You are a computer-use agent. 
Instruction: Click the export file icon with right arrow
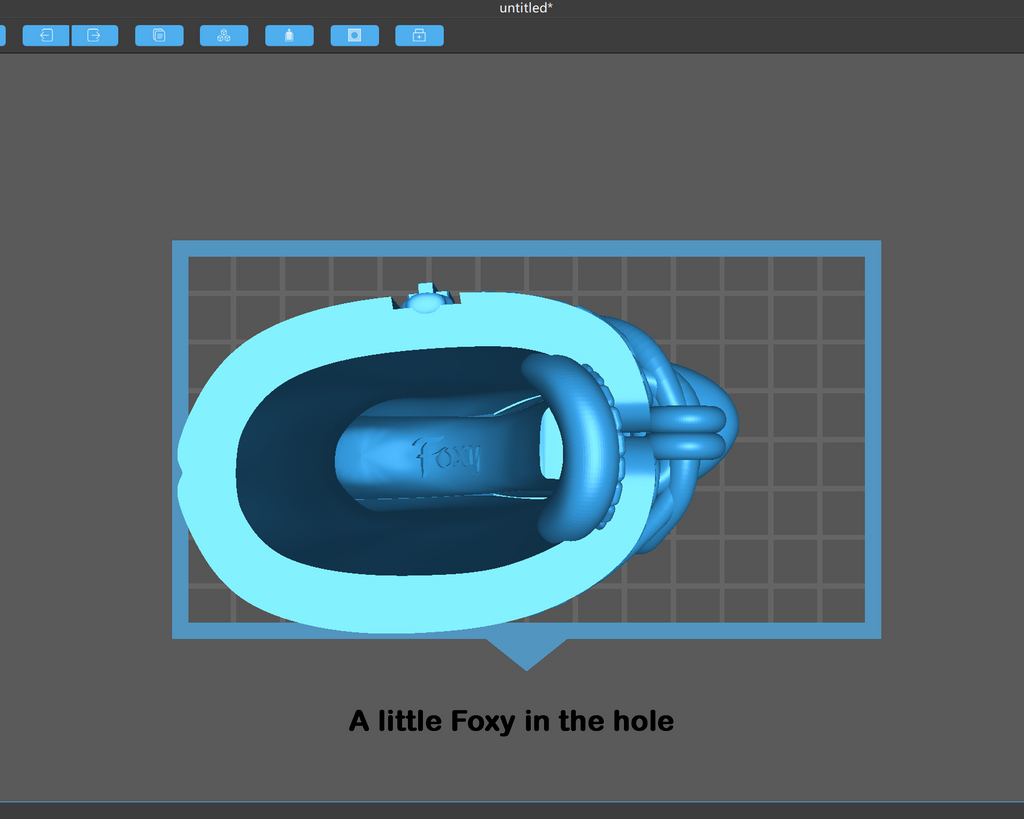[x=95, y=35]
